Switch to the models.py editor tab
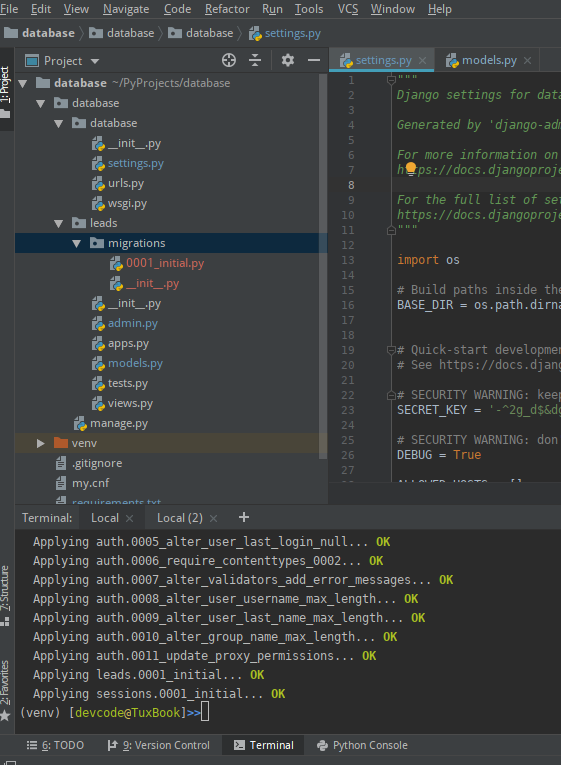561x765 pixels. [x=489, y=60]
